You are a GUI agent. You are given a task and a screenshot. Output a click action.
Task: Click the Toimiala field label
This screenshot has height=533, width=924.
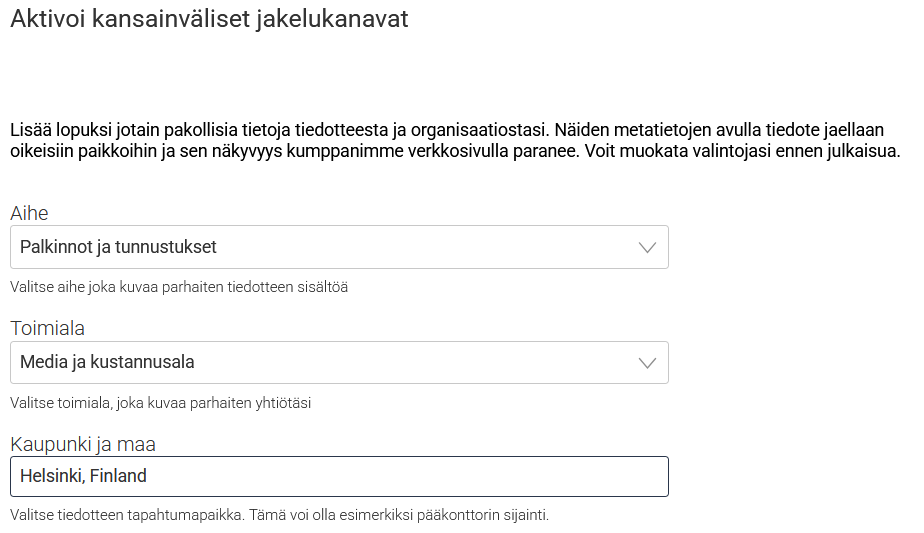tap(46, 328)
